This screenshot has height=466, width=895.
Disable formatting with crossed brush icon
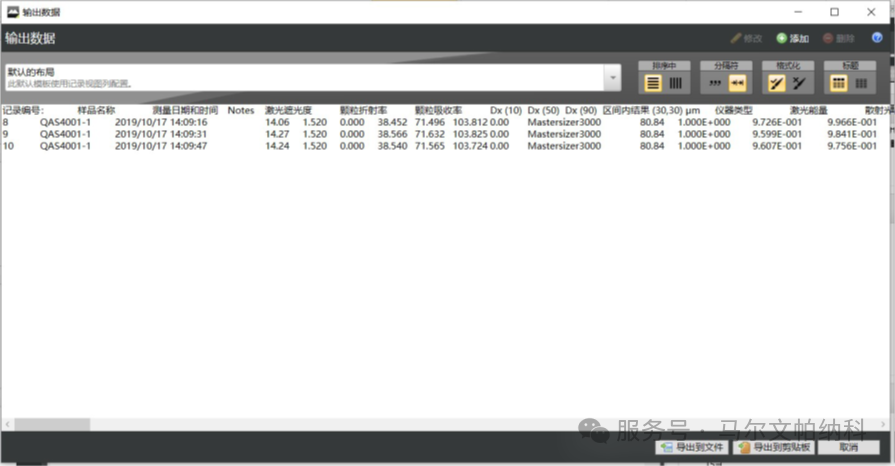[799, 83]
